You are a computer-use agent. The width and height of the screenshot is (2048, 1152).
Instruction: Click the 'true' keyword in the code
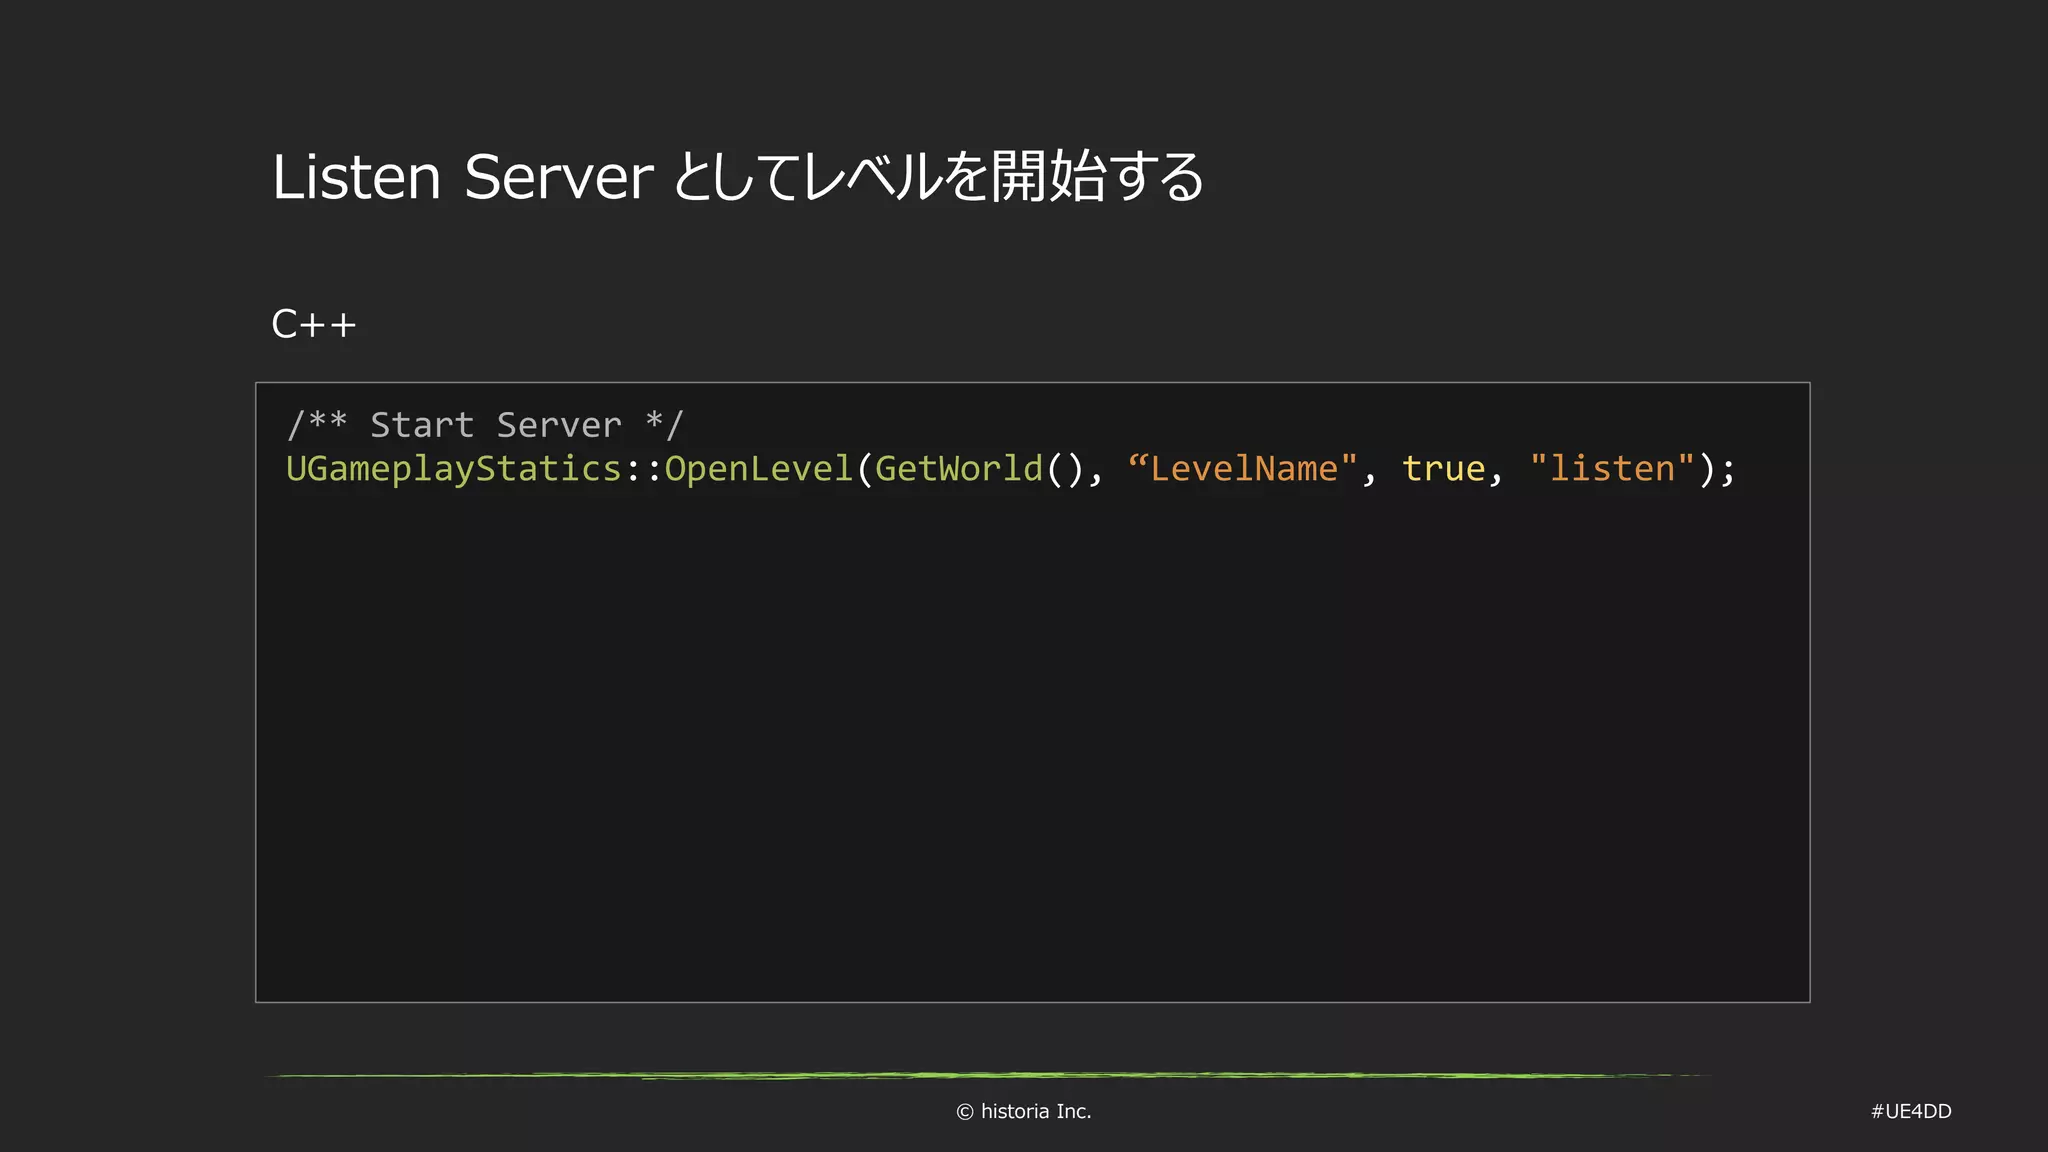1443,468
